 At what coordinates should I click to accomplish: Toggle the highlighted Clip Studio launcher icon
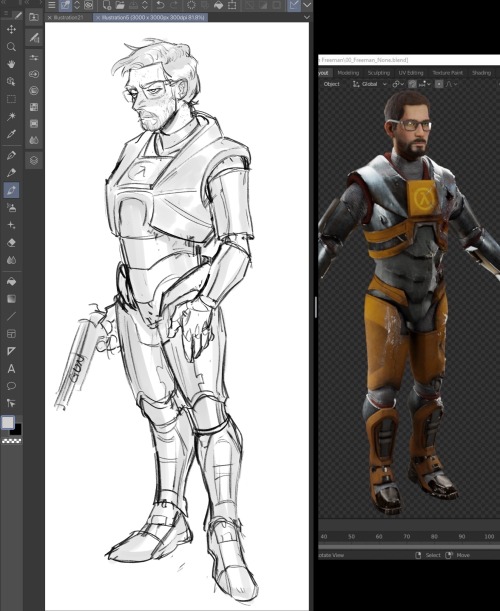coord(65,5)
